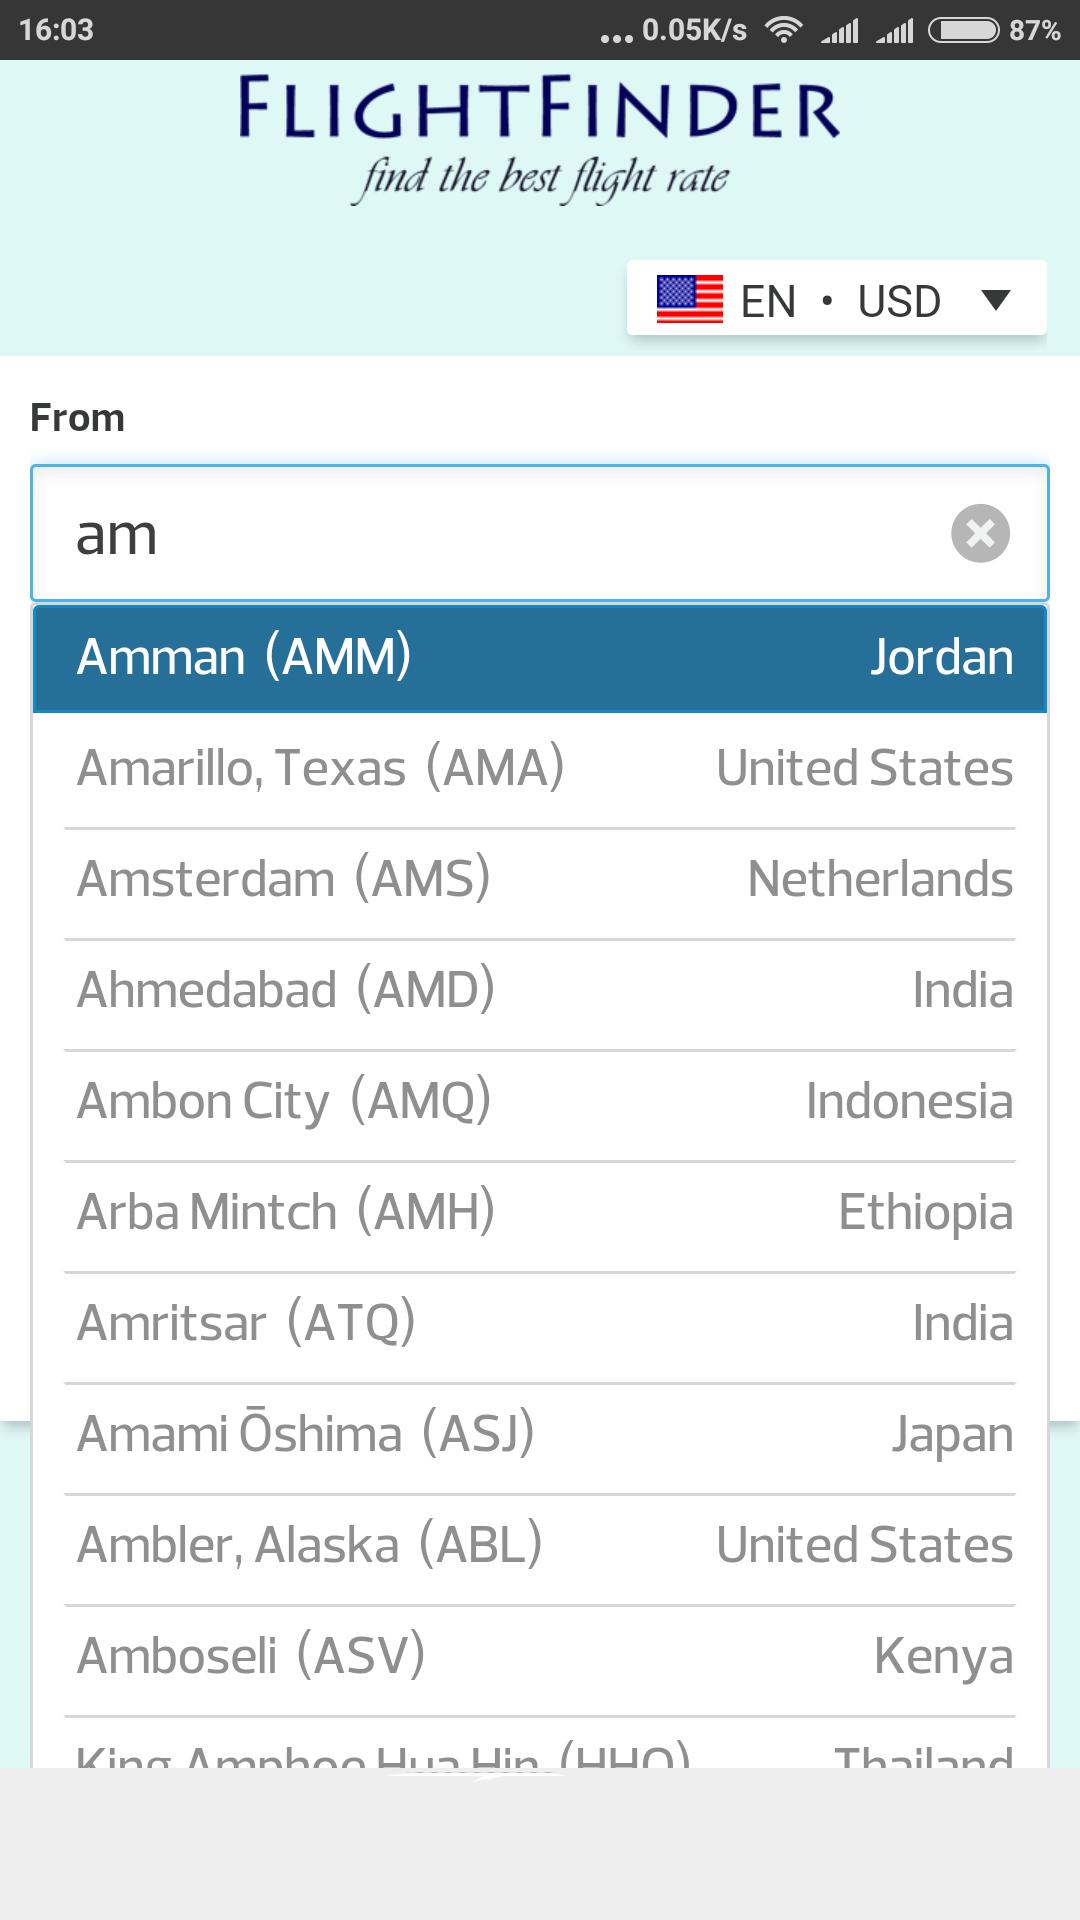Tap the EN USD label
The image size is (1080, 1920).
pos(840,300)
